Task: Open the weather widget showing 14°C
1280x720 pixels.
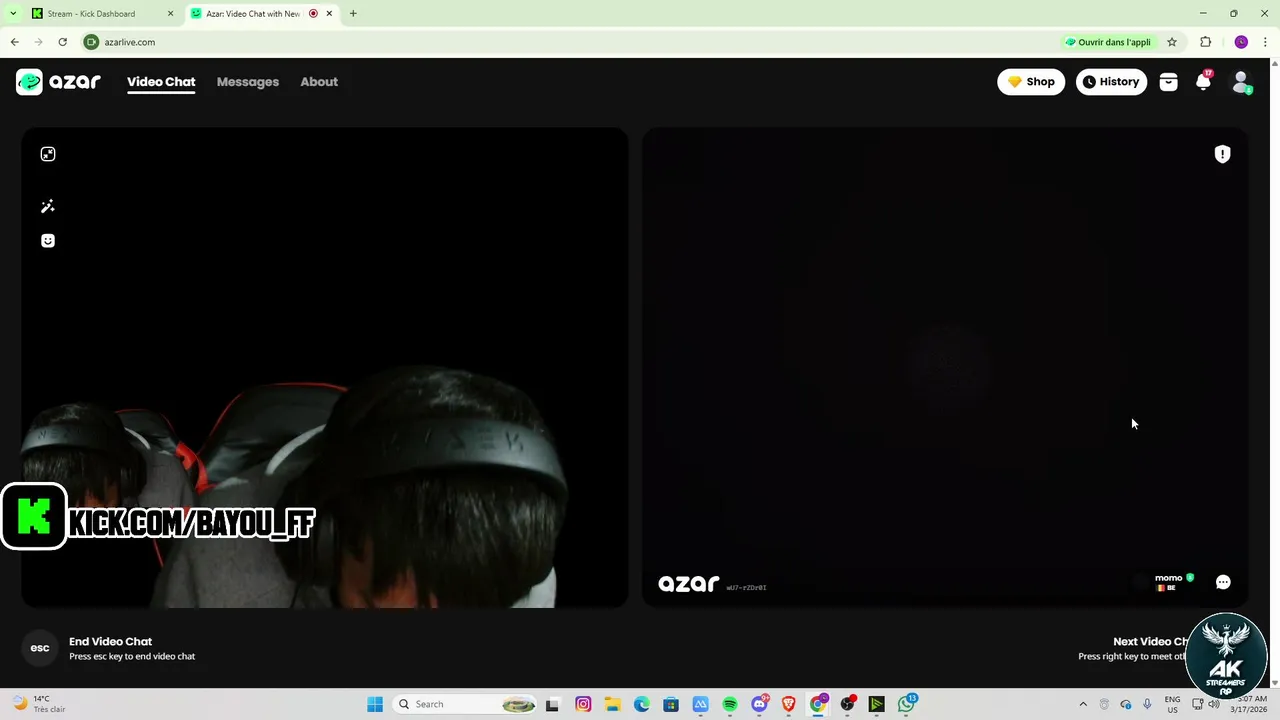Action: pyautogui.click(x=40, y=704)
